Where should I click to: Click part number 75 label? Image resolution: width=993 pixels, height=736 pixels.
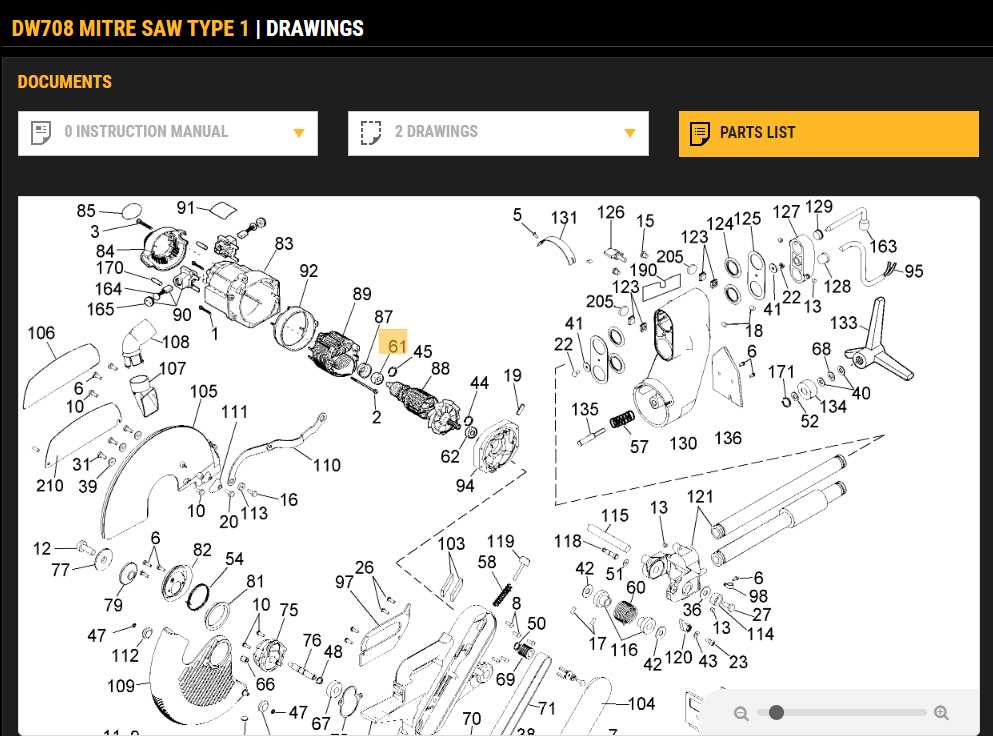pyautogui.click(x=289, y=611)
